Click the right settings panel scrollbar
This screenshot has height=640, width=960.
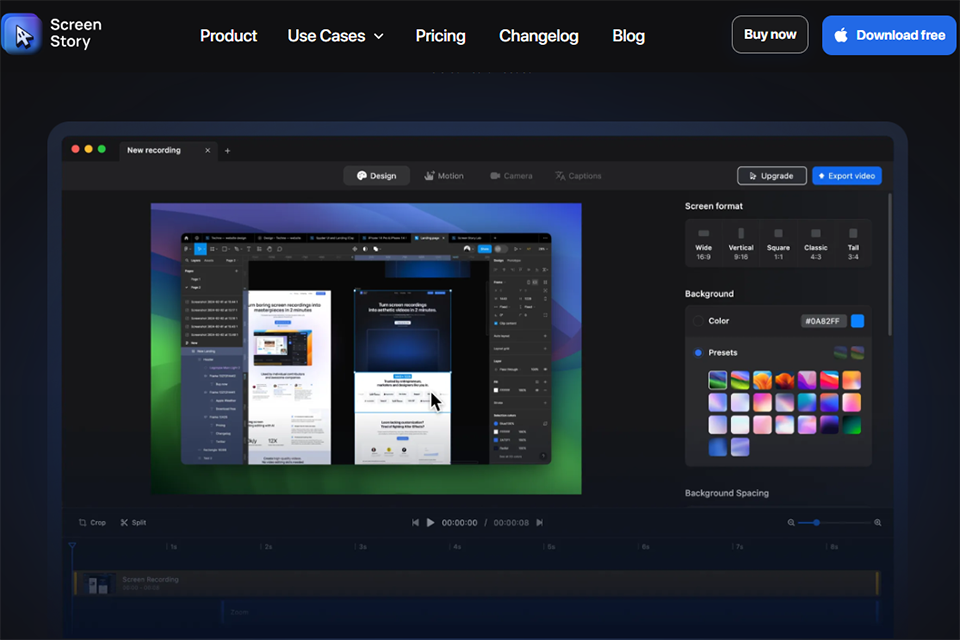890,265
